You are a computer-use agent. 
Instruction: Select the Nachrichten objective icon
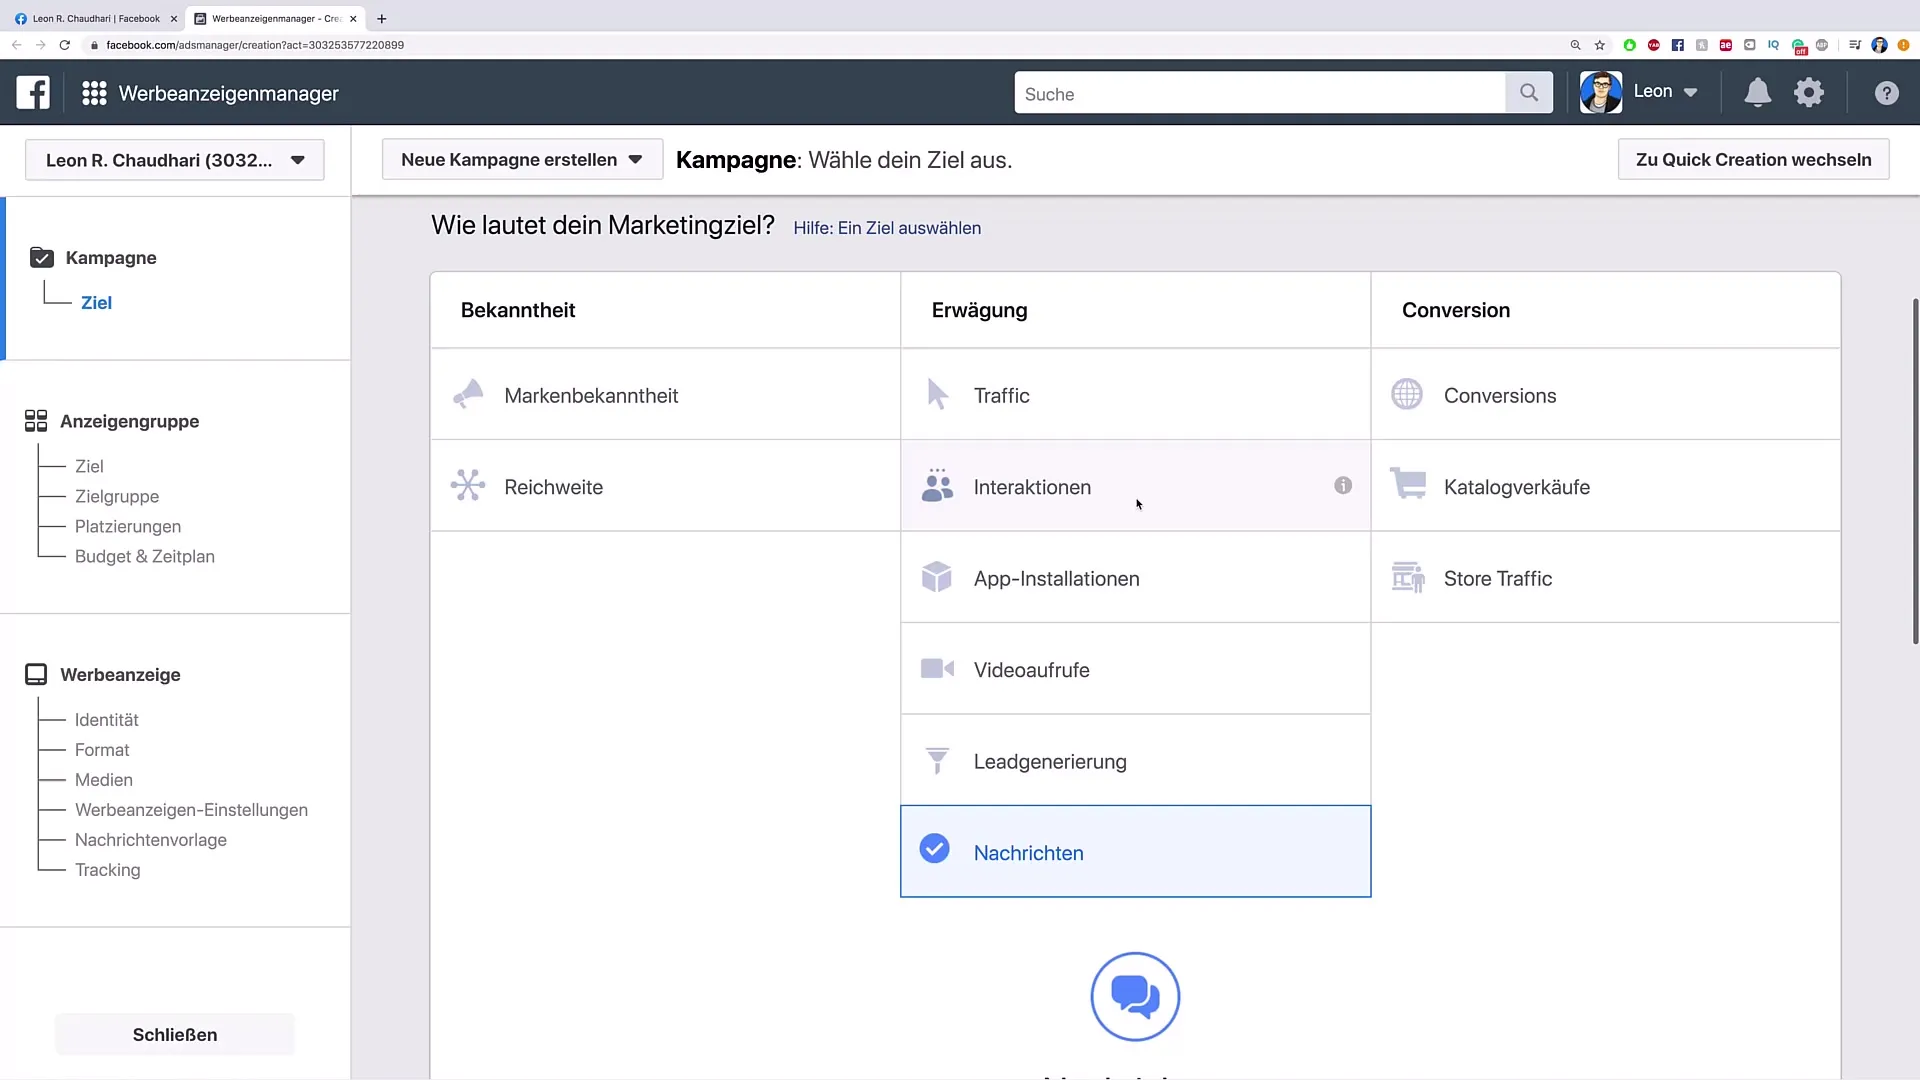click(x=935, y=849)
